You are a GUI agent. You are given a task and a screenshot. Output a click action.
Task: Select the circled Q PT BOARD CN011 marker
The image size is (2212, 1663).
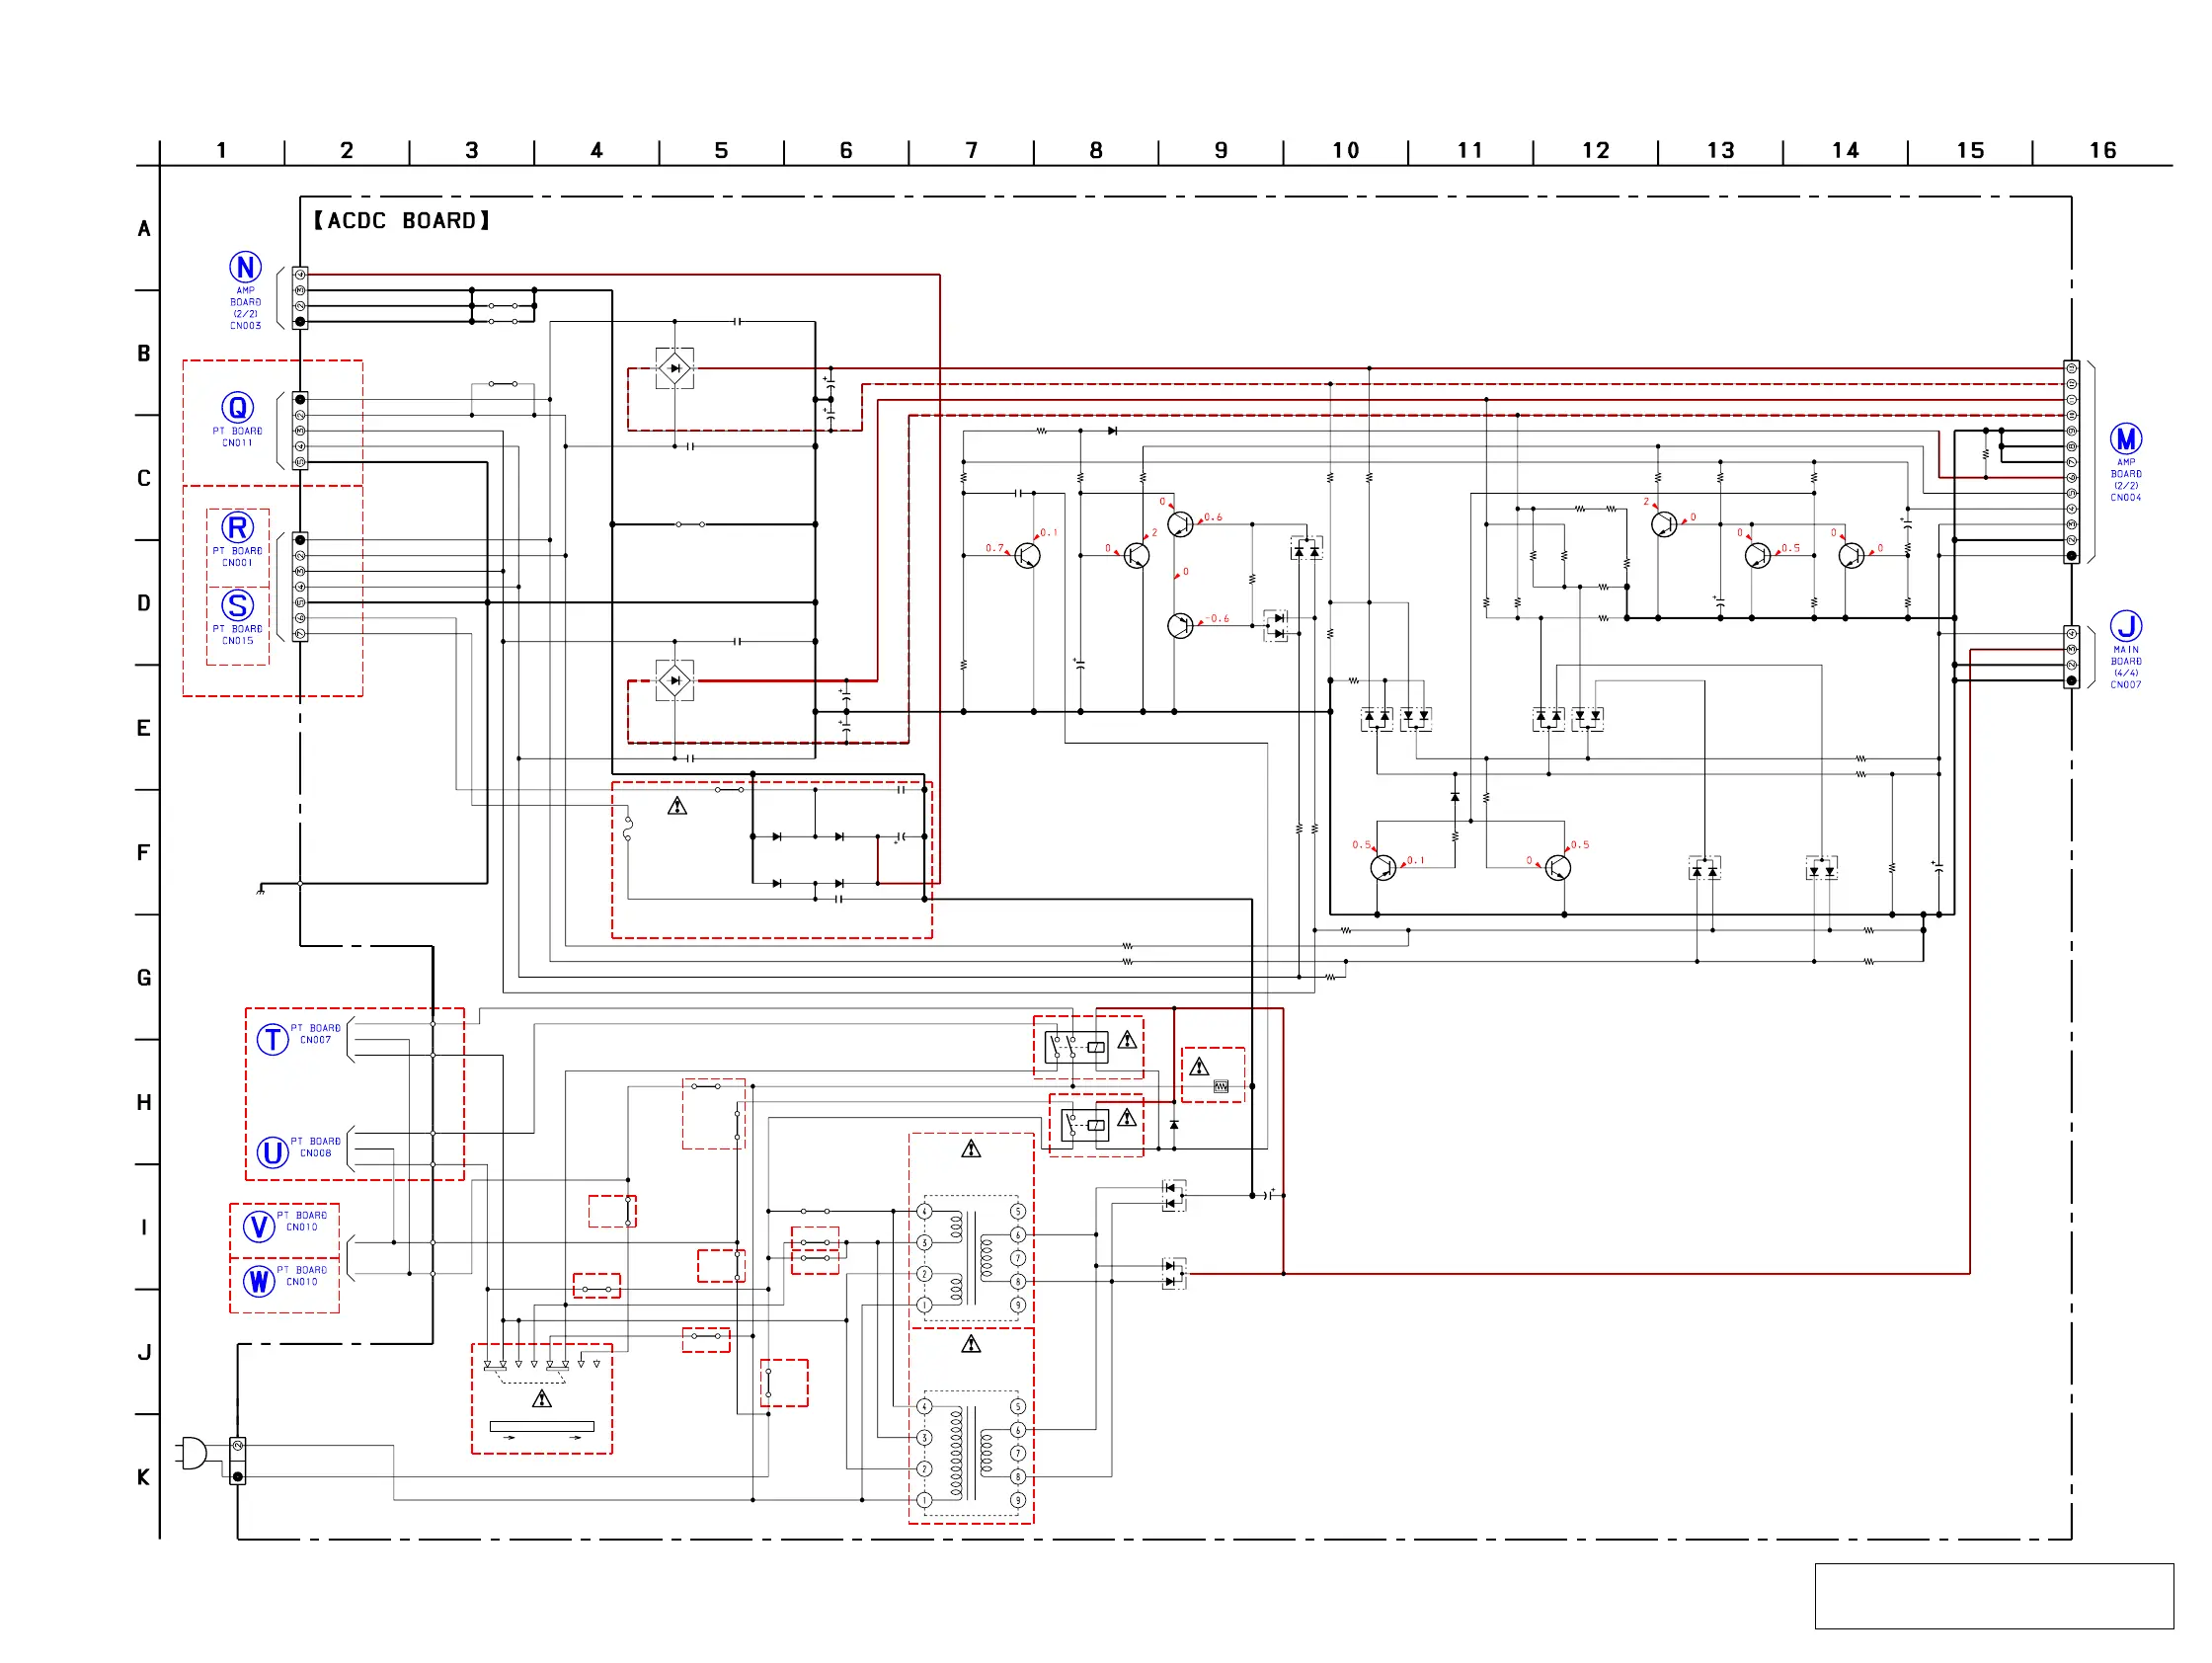pos(237,407)
